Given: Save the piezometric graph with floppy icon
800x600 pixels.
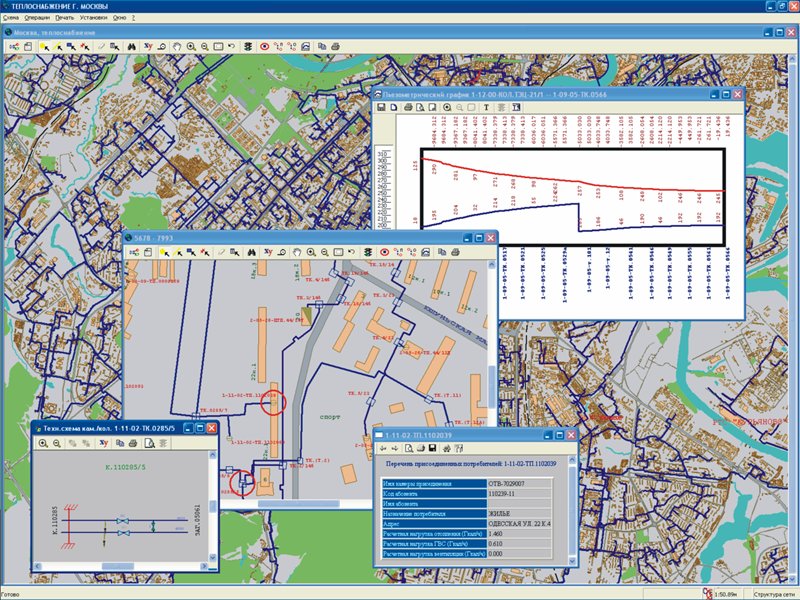Looking at the screenshot, I should point(381,106).
